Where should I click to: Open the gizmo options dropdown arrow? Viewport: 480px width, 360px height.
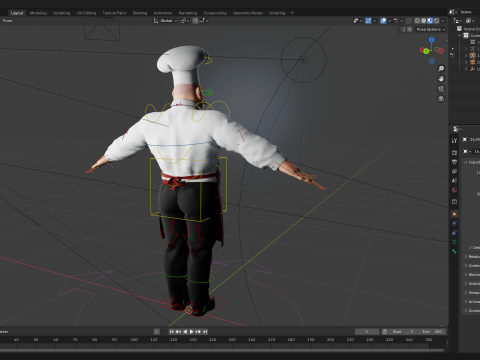point(374,21)
